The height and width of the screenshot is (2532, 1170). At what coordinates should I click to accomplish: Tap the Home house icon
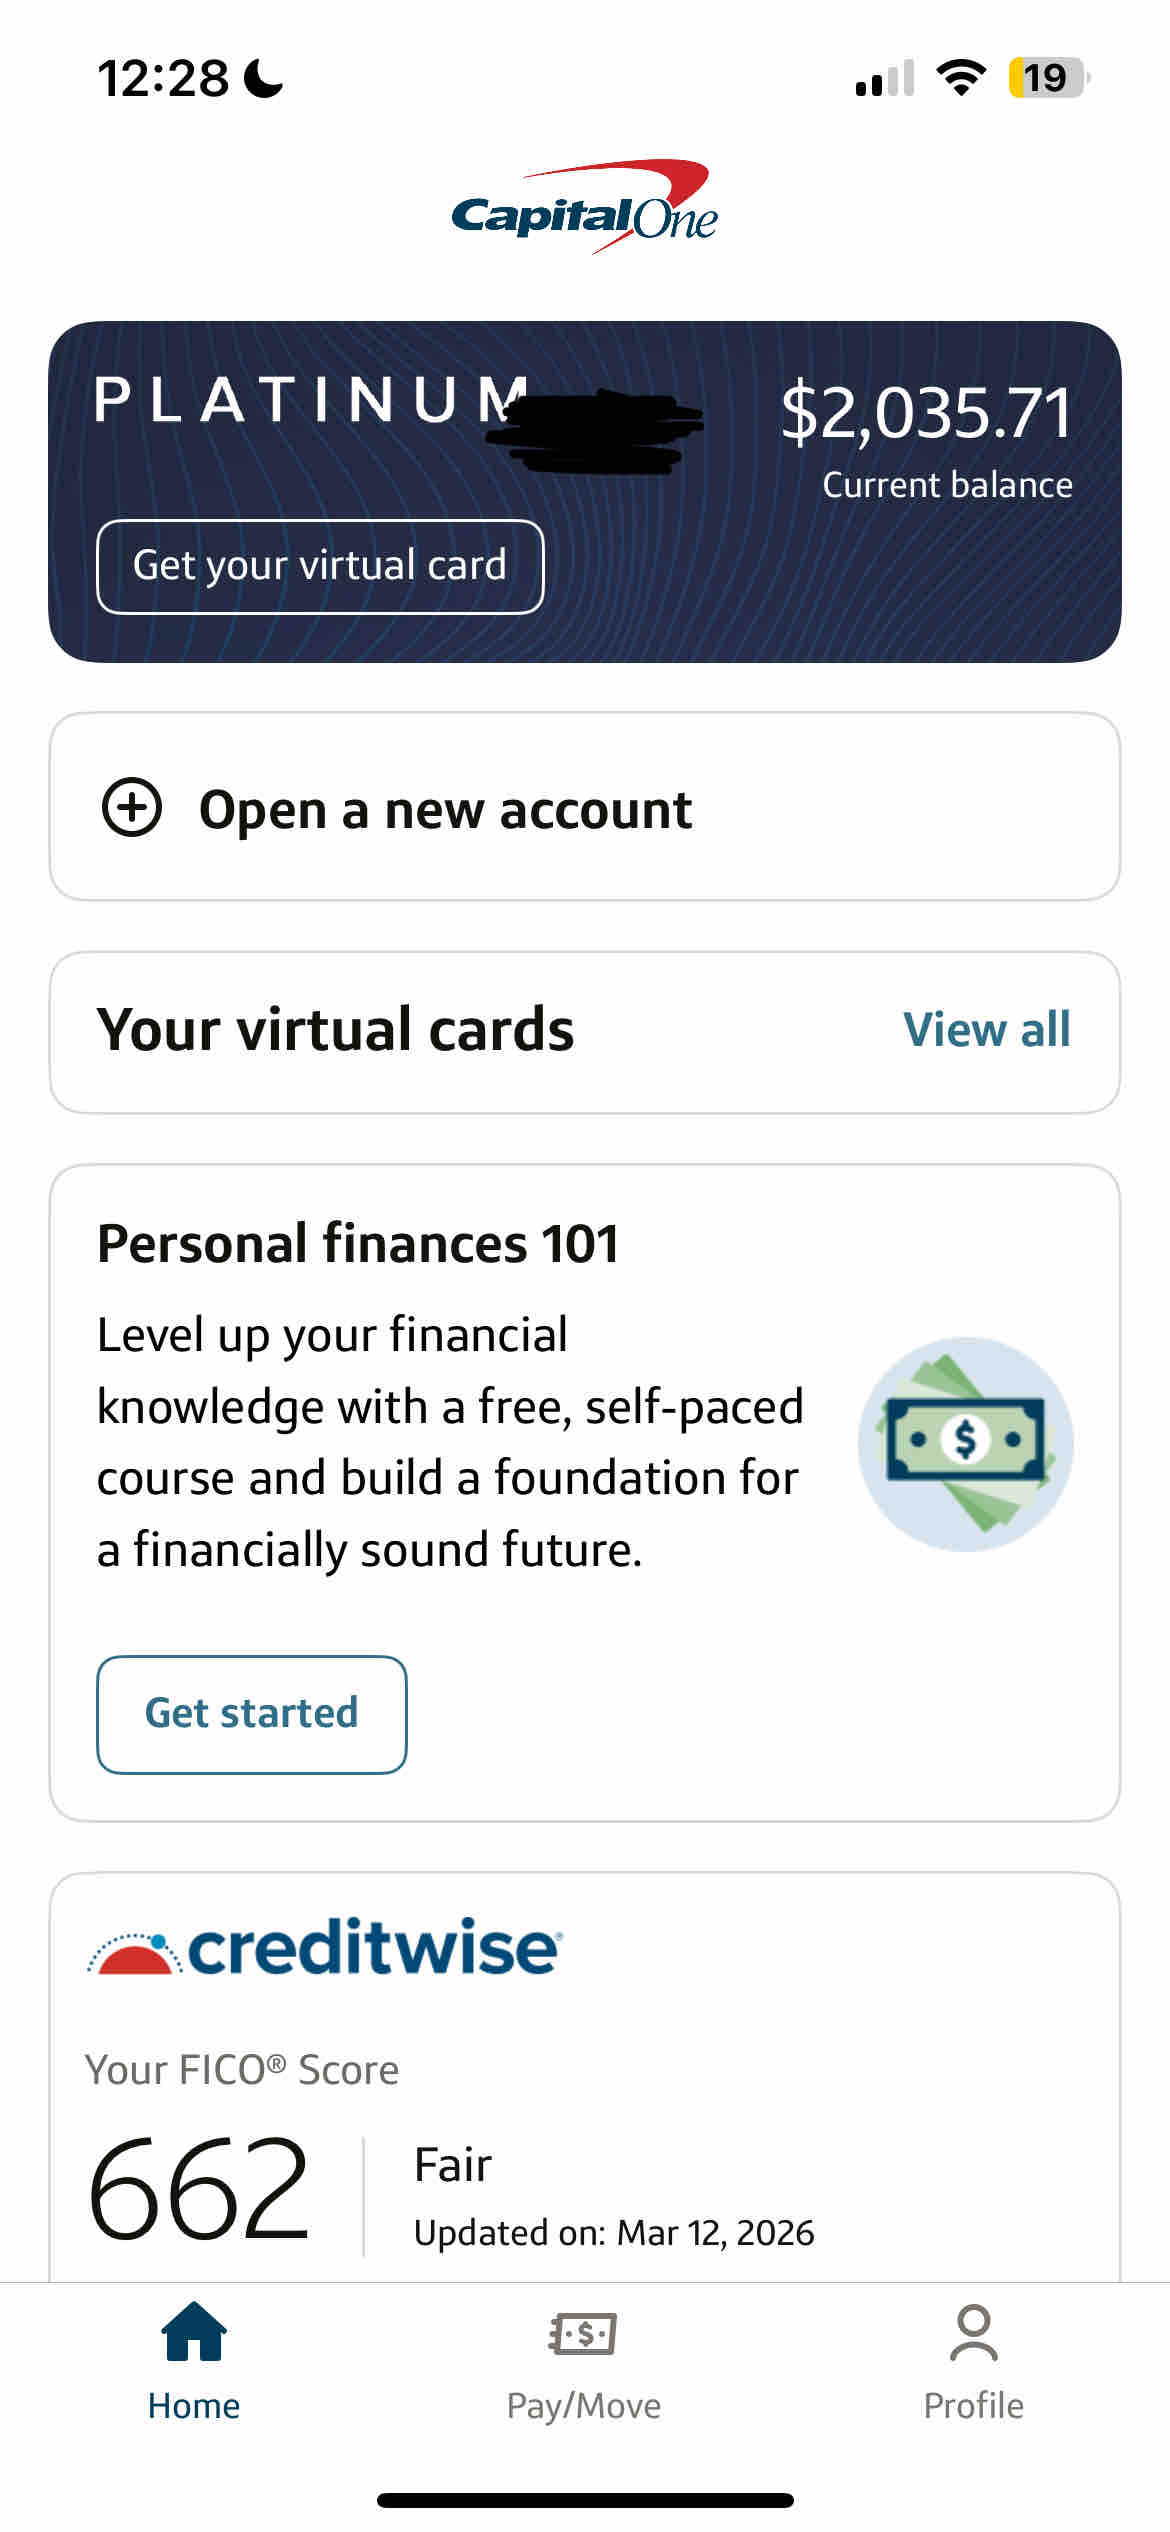tap(194, 2332)
